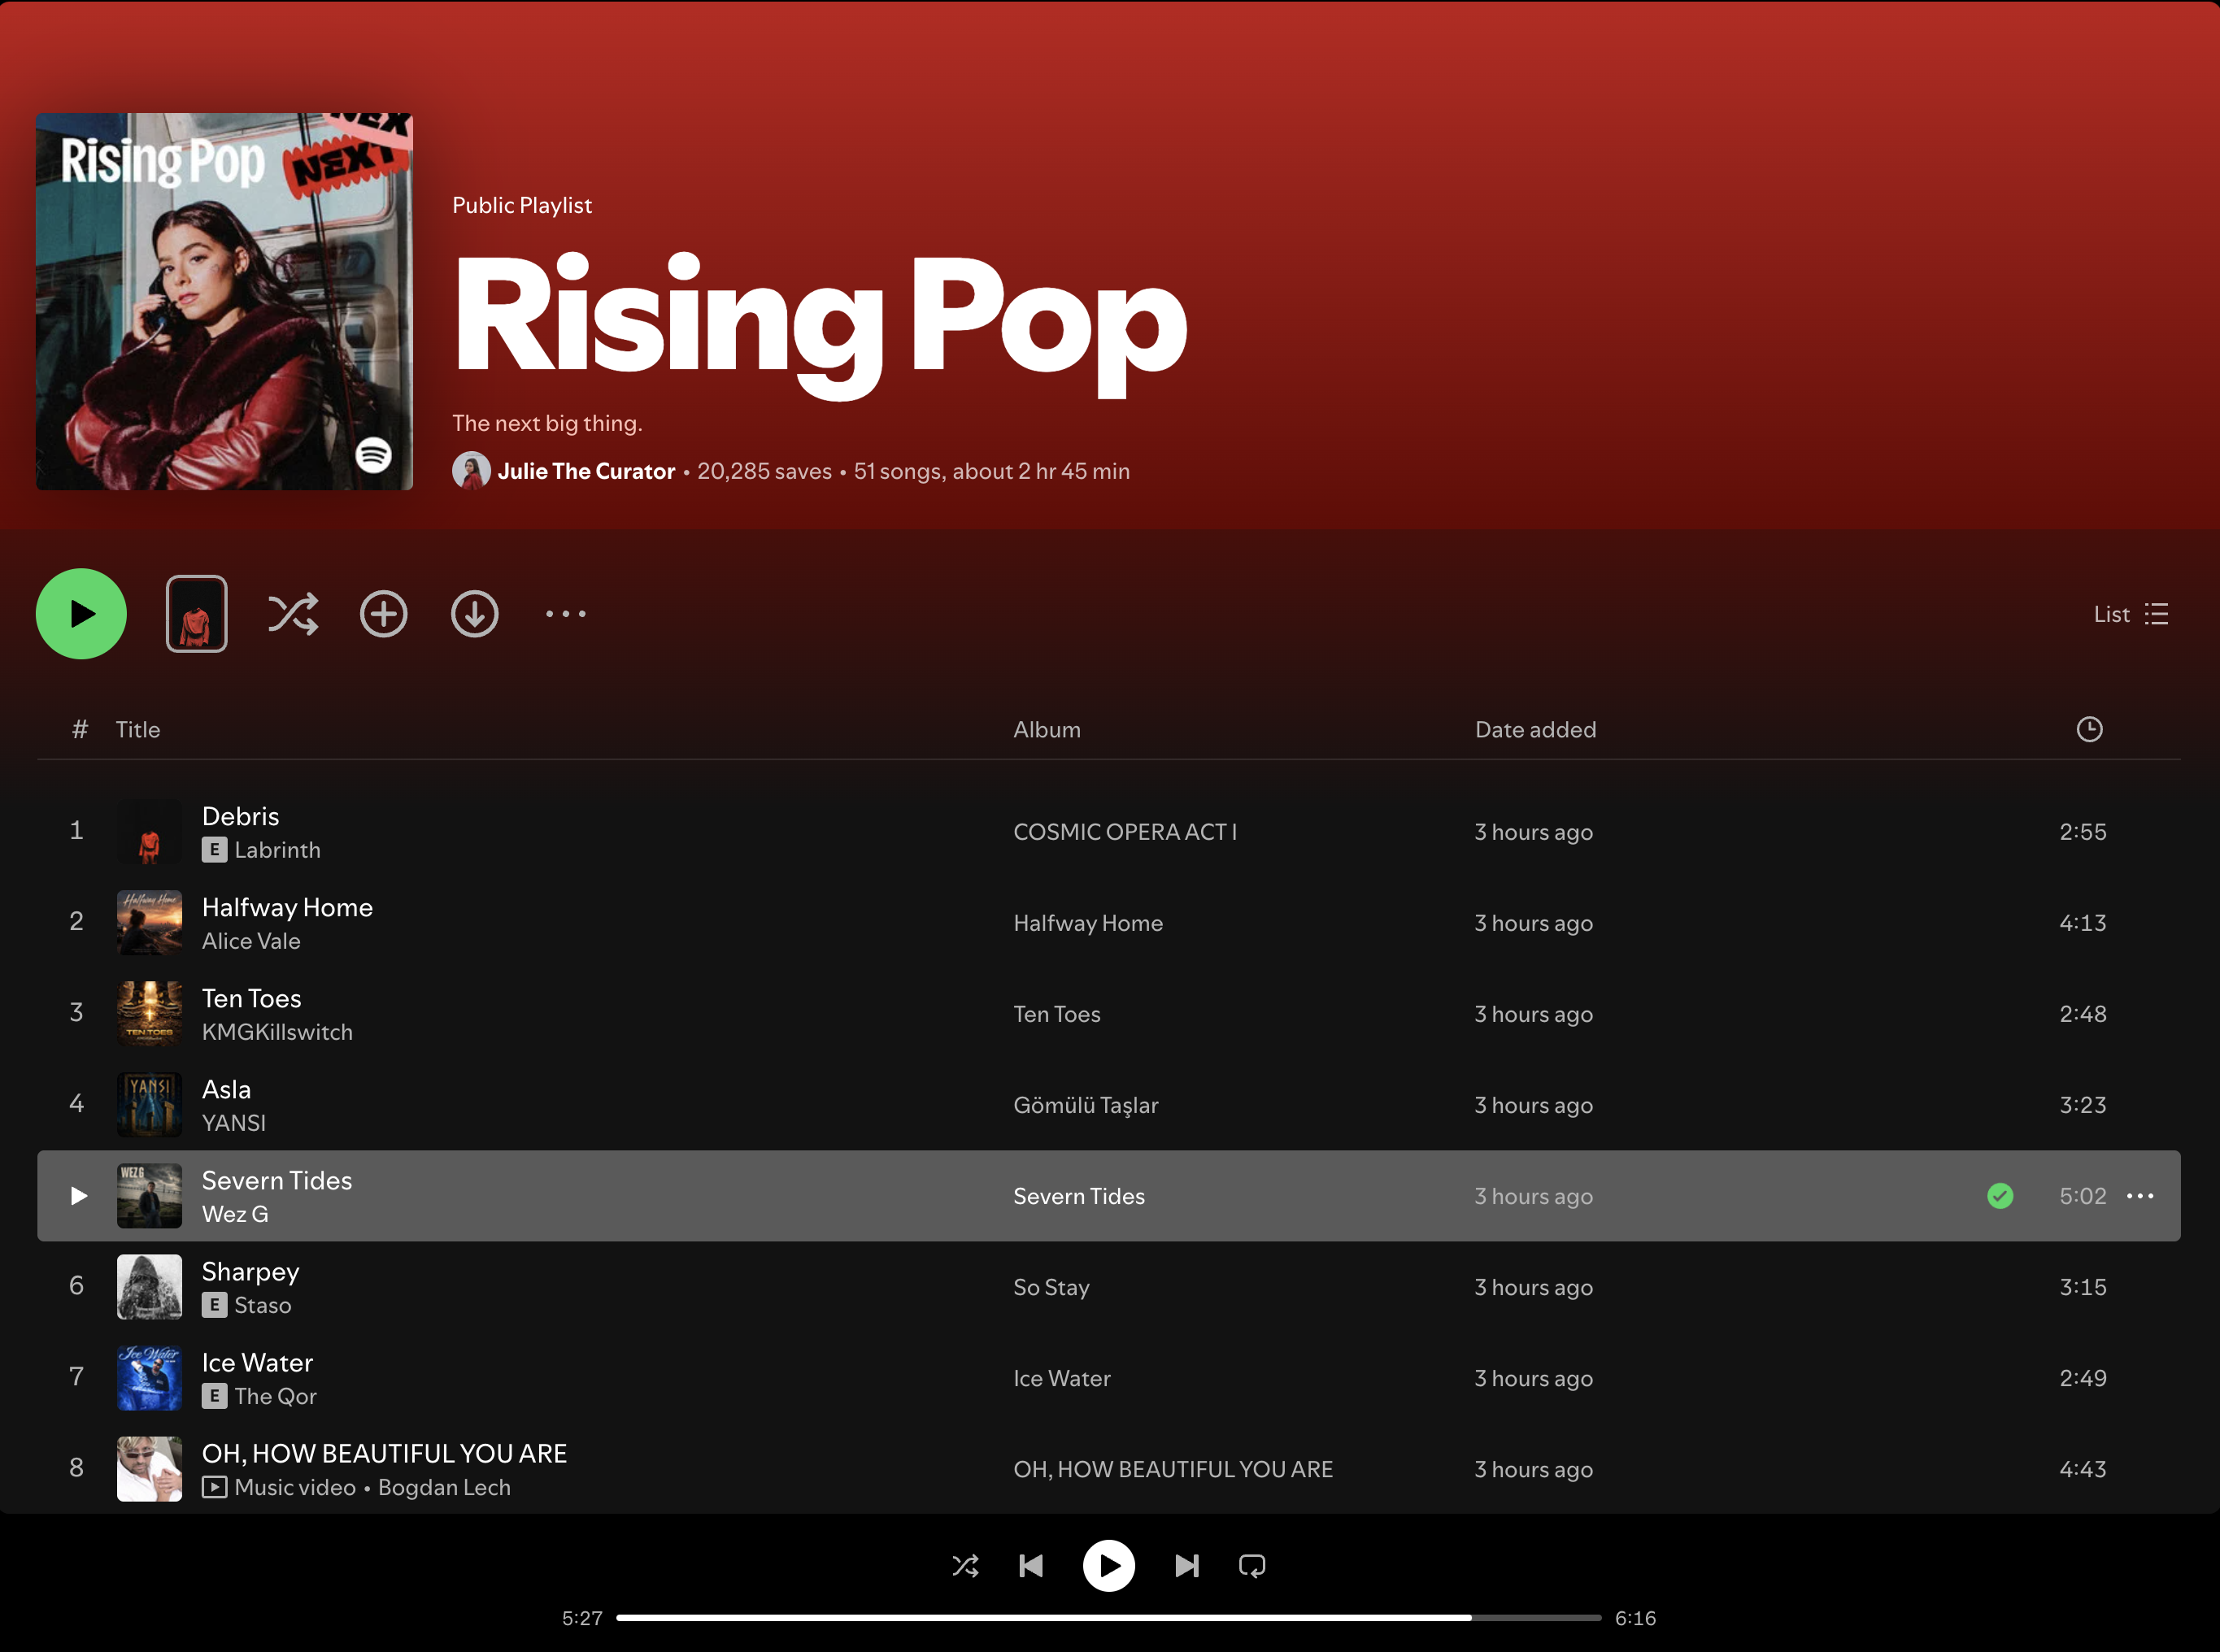Click the Ice Water cover thumbnail

[150, 1378]
